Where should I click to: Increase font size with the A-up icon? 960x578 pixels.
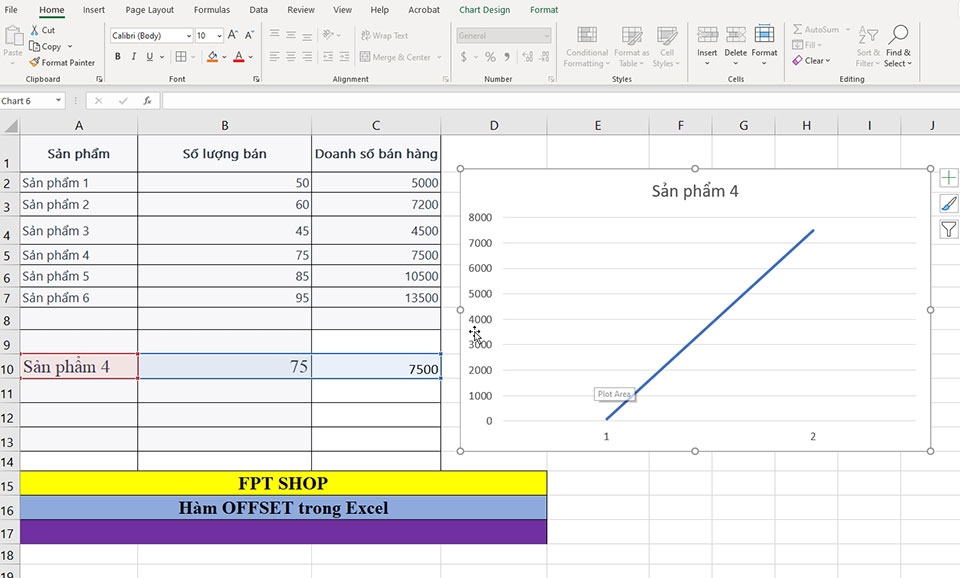[233, 36]
